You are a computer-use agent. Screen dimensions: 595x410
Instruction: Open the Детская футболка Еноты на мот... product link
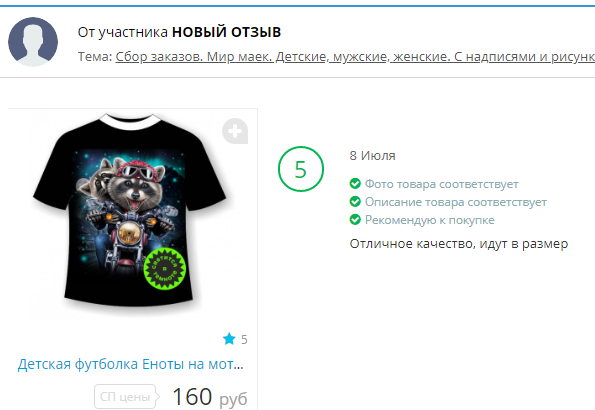tap(131, 364)
